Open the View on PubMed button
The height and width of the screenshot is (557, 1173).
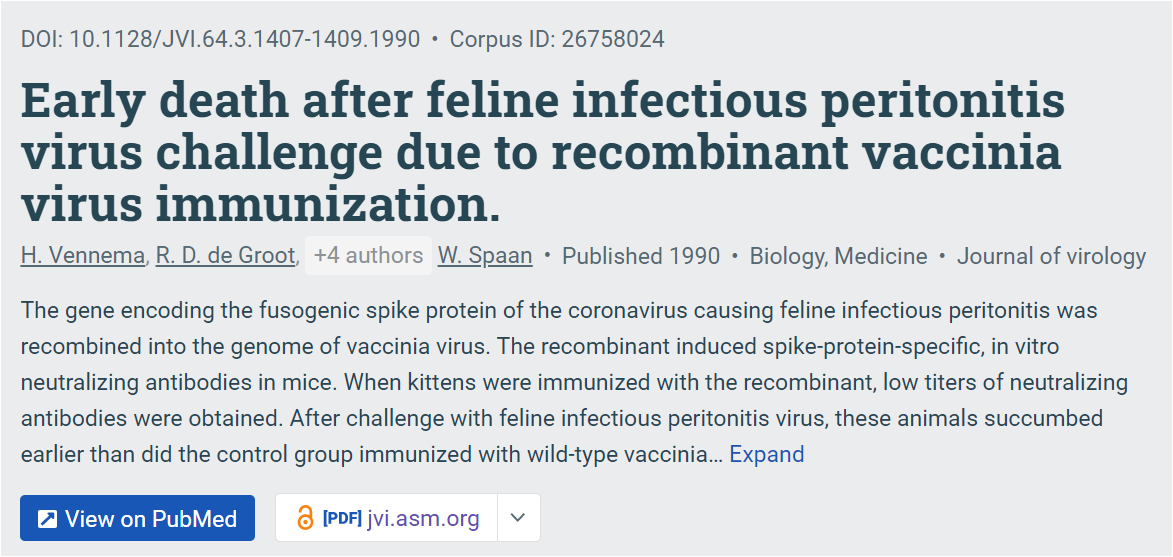[138, 518]
